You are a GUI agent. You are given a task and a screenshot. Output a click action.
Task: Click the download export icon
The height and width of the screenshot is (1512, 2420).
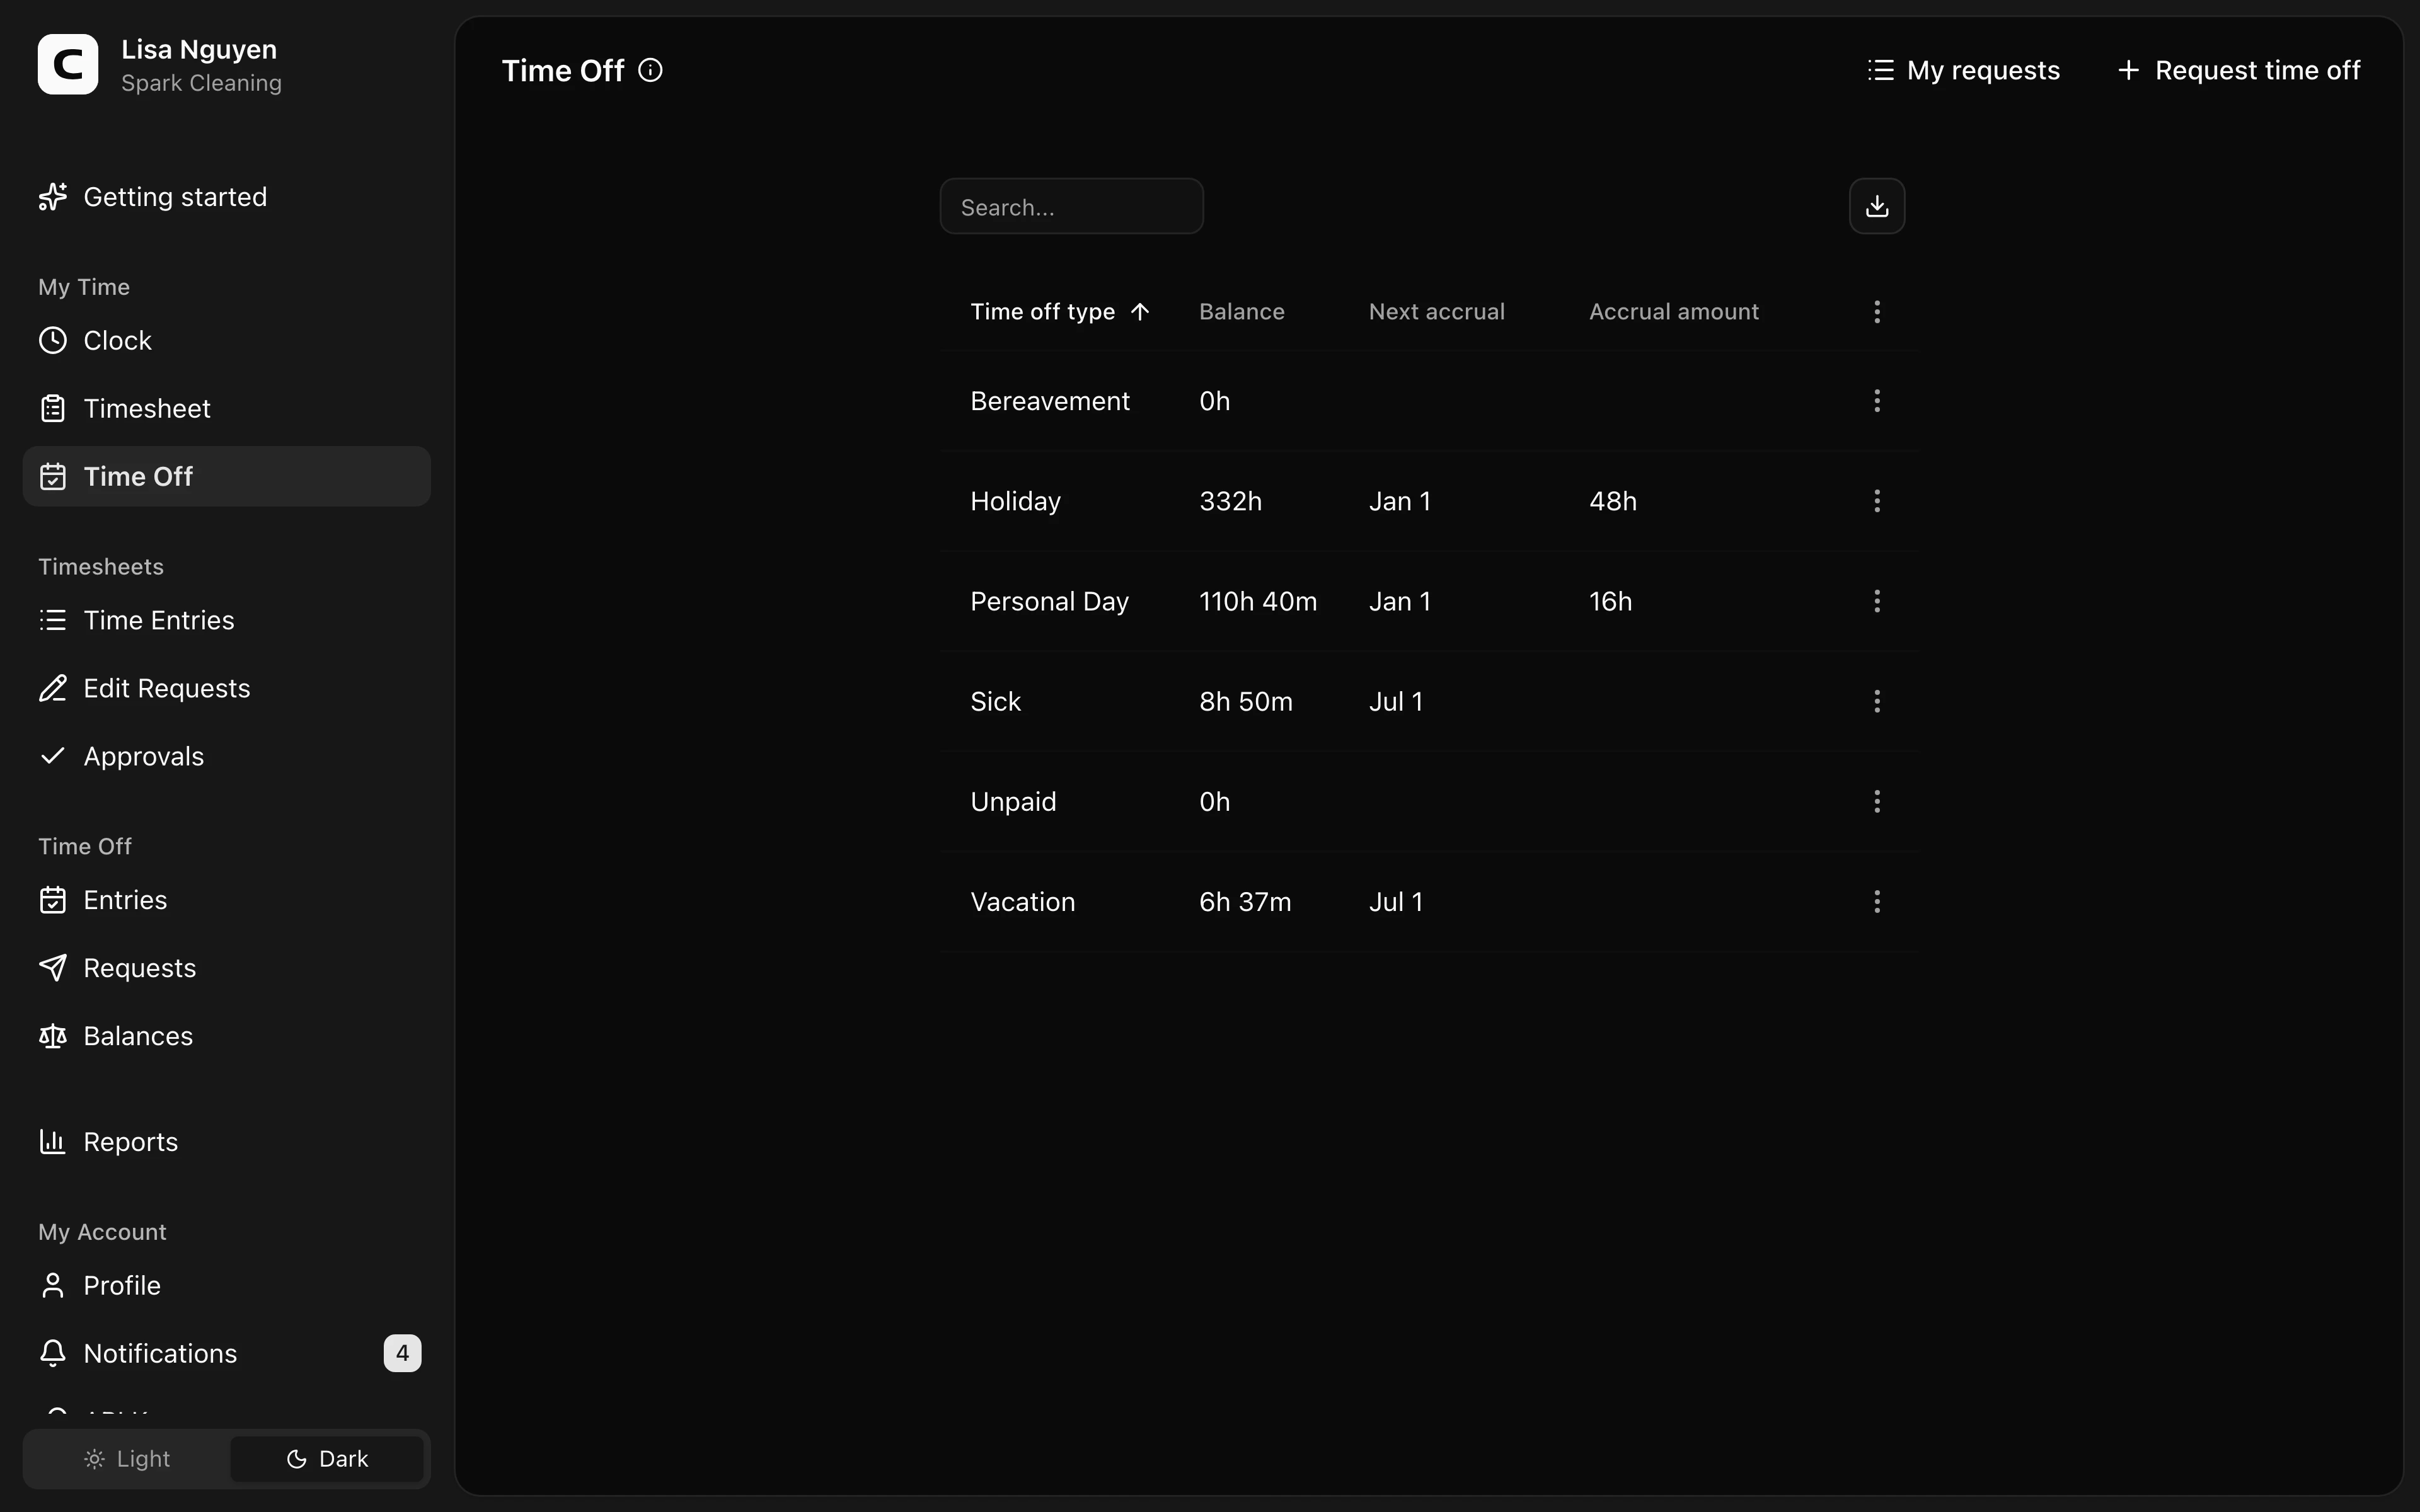pos(1877,206)
